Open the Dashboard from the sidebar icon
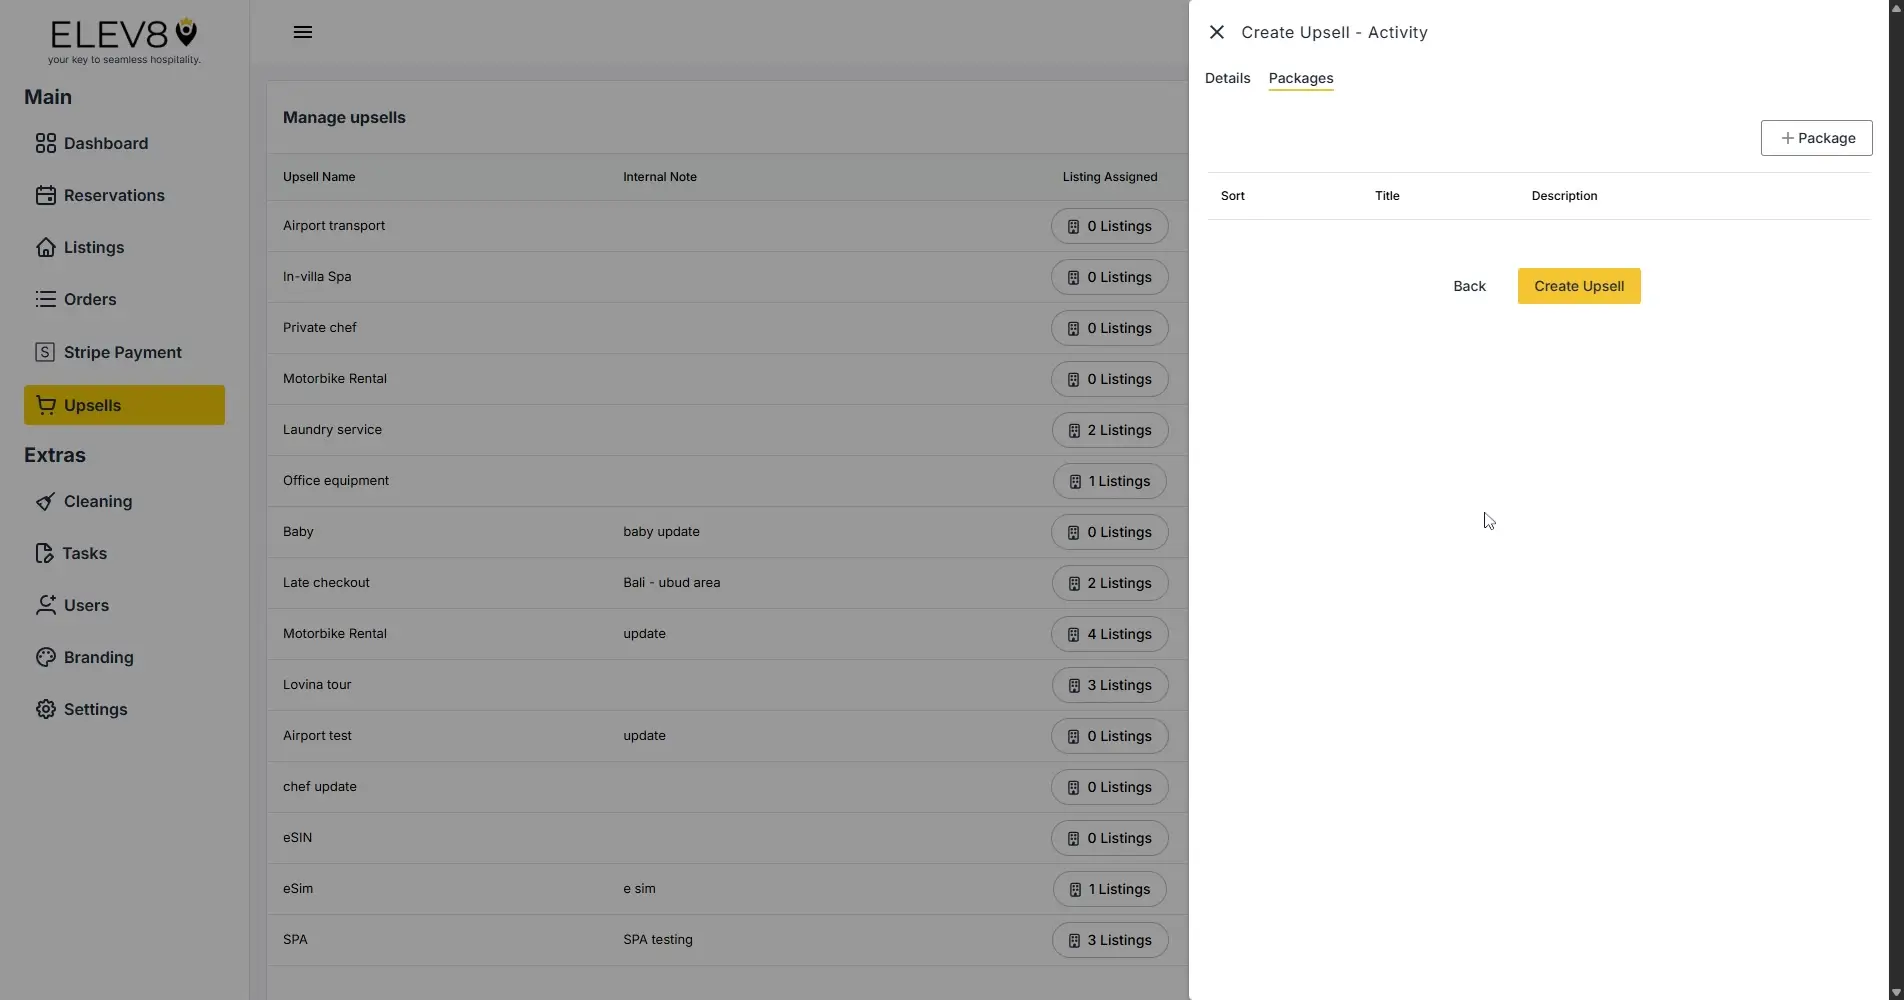This screenshot has width=1904, height=1000. (46, 143)
